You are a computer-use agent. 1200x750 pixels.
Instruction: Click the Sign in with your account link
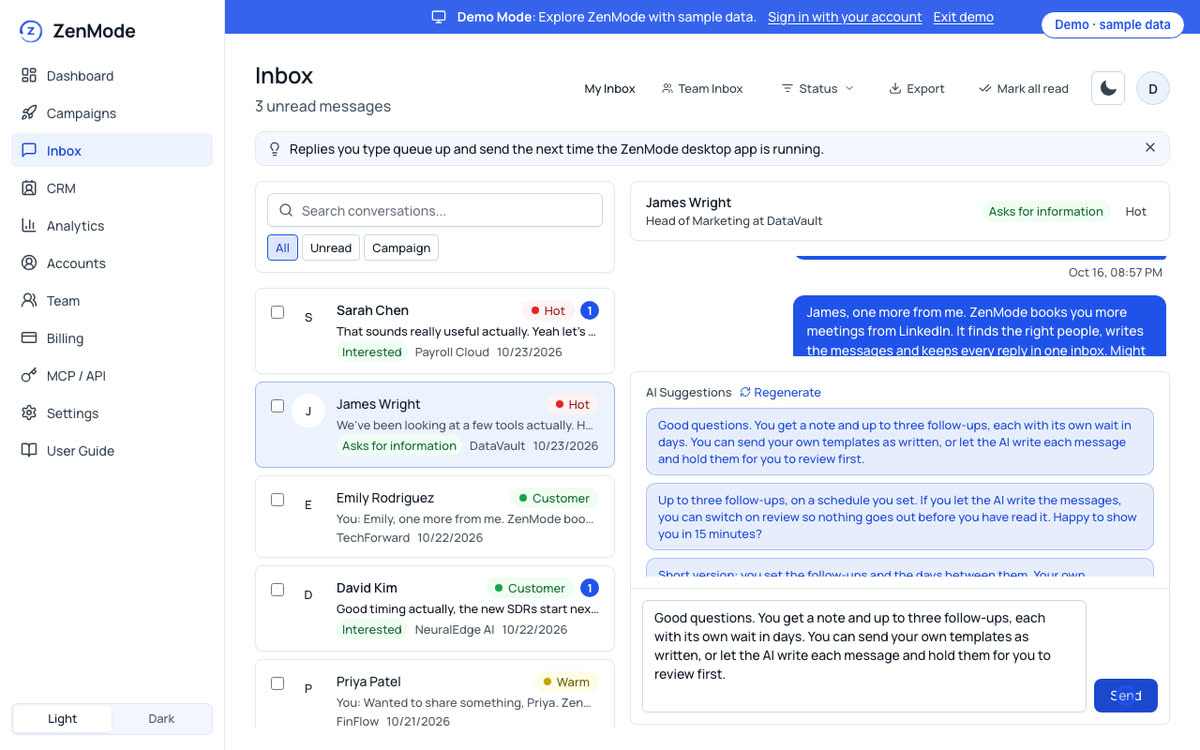[845, 17]
